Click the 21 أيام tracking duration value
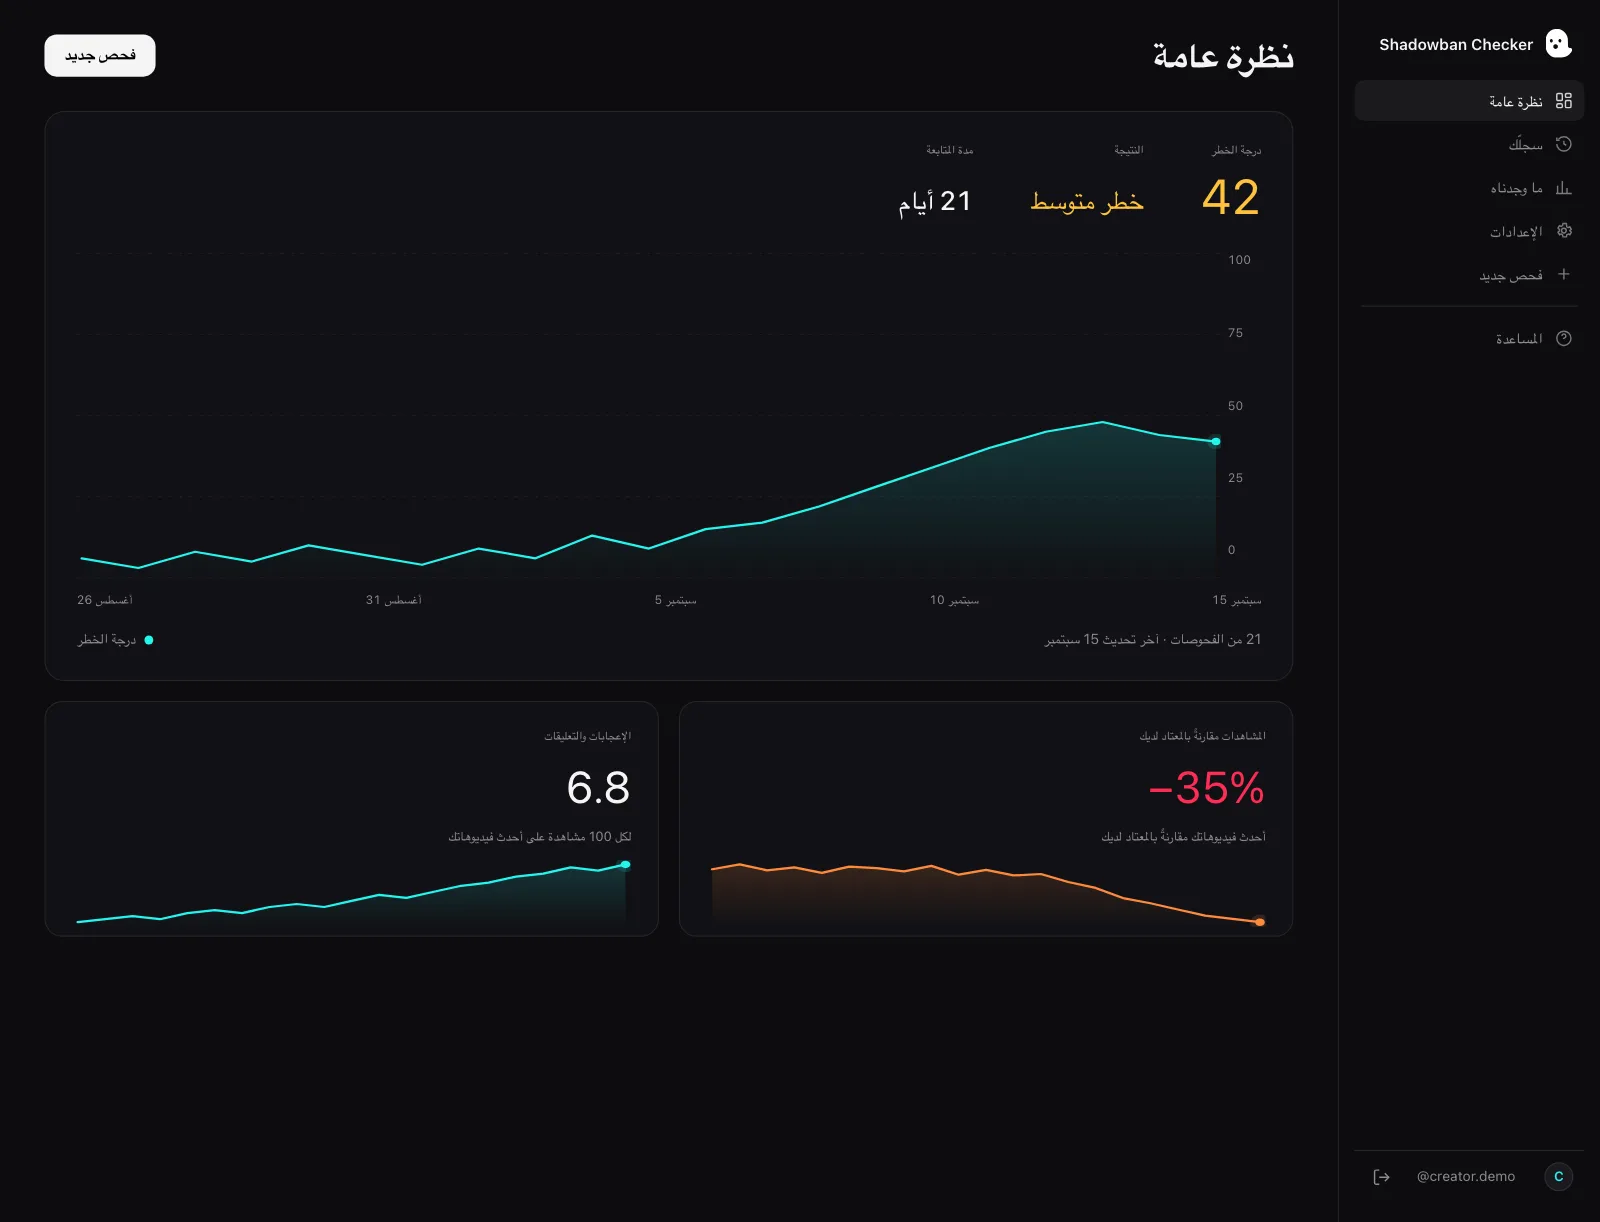The image size is (1600, 1222). (934, 202)
